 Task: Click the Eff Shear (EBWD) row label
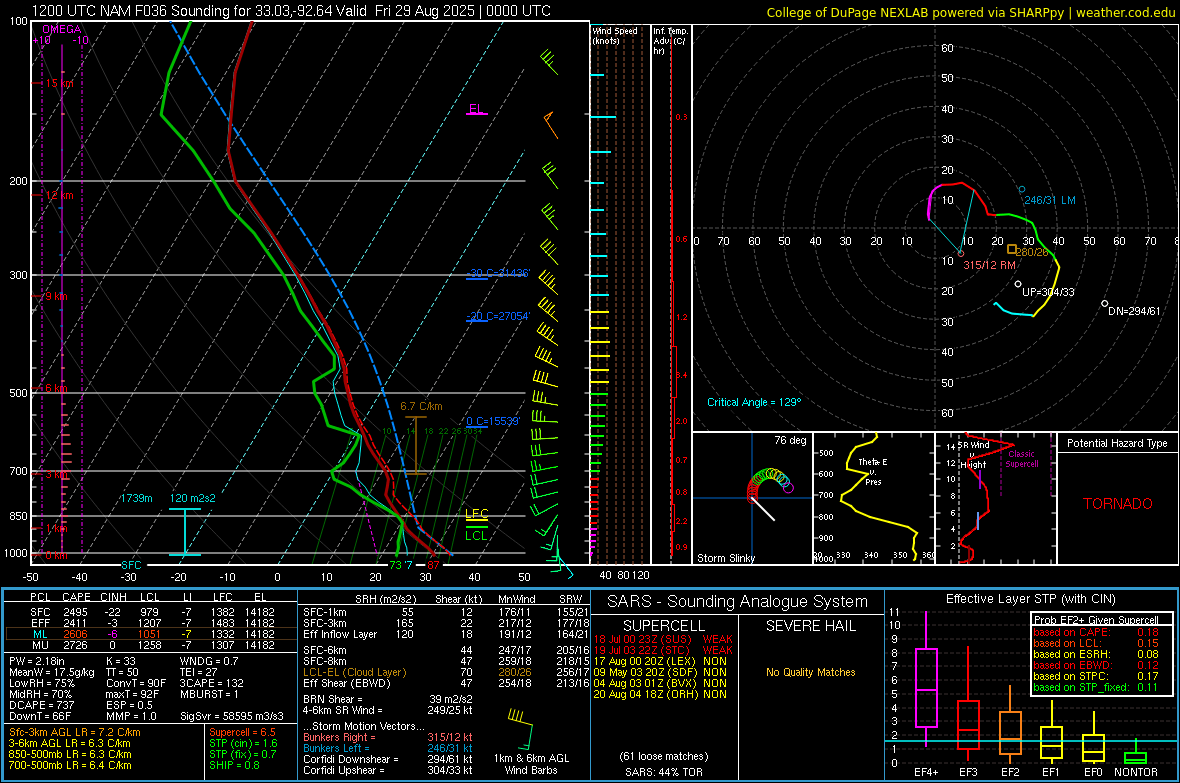tap(347, 684)
